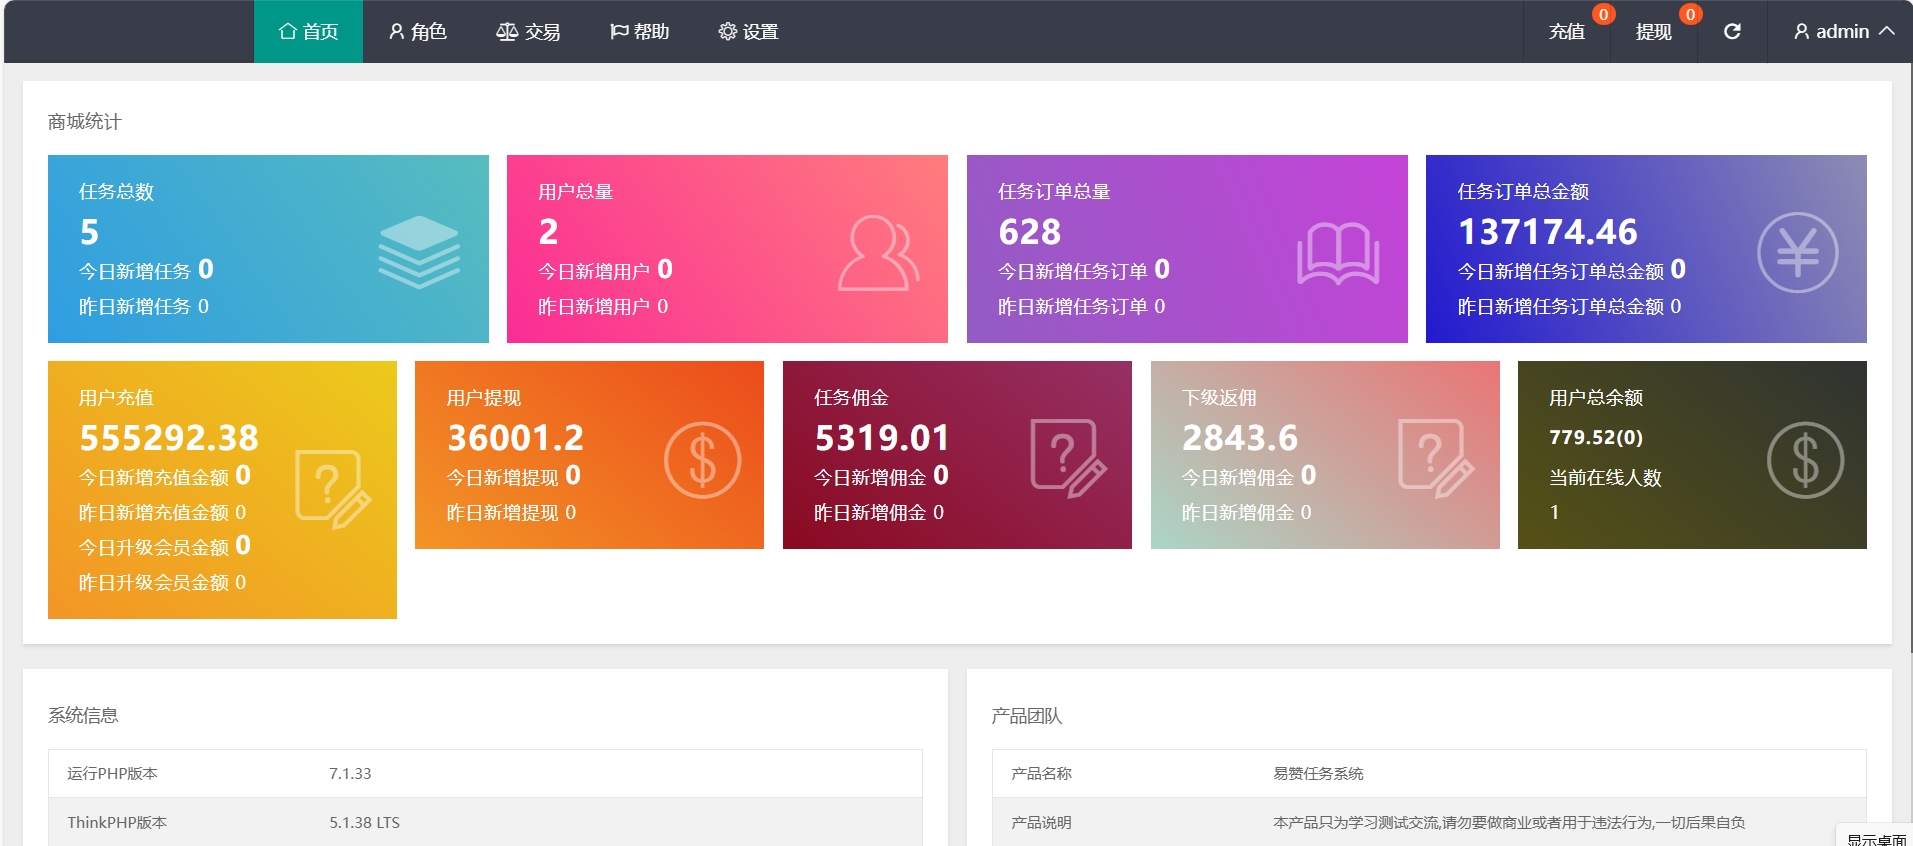Click the 提现 notification button
Screen dimensions: 1913x846
tap(1654, 32)
